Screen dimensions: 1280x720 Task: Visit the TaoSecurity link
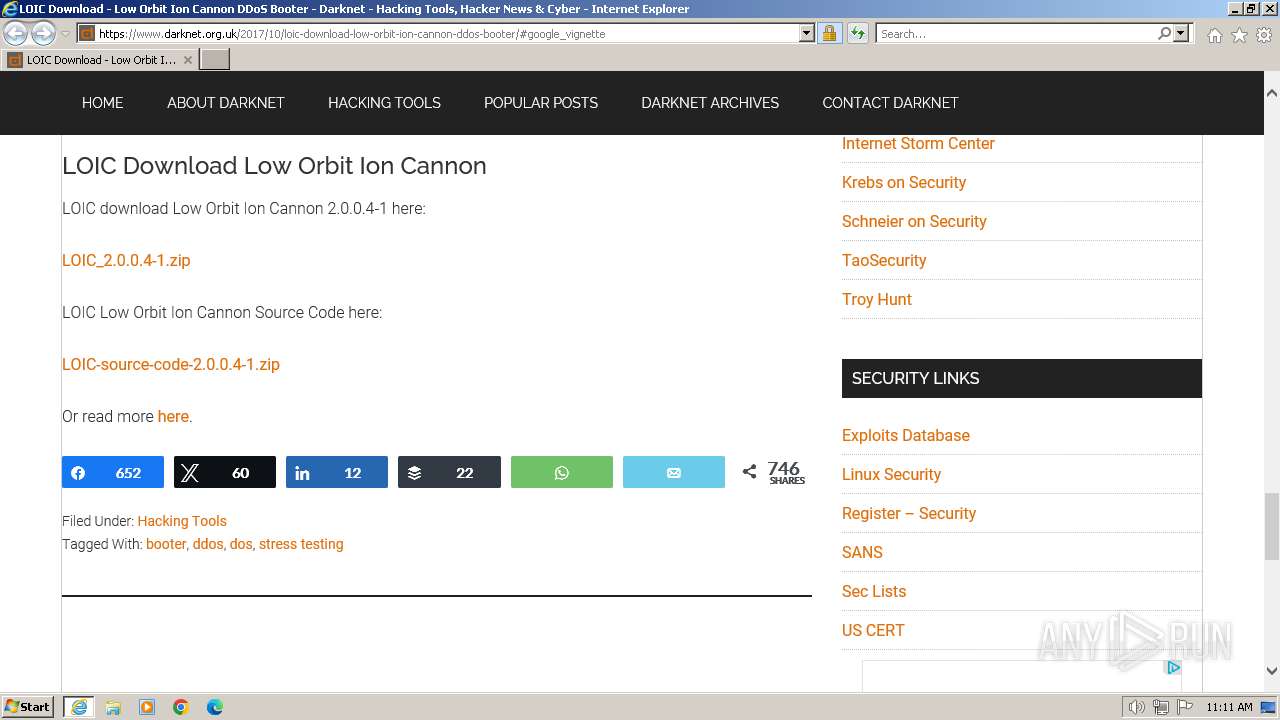884,260
